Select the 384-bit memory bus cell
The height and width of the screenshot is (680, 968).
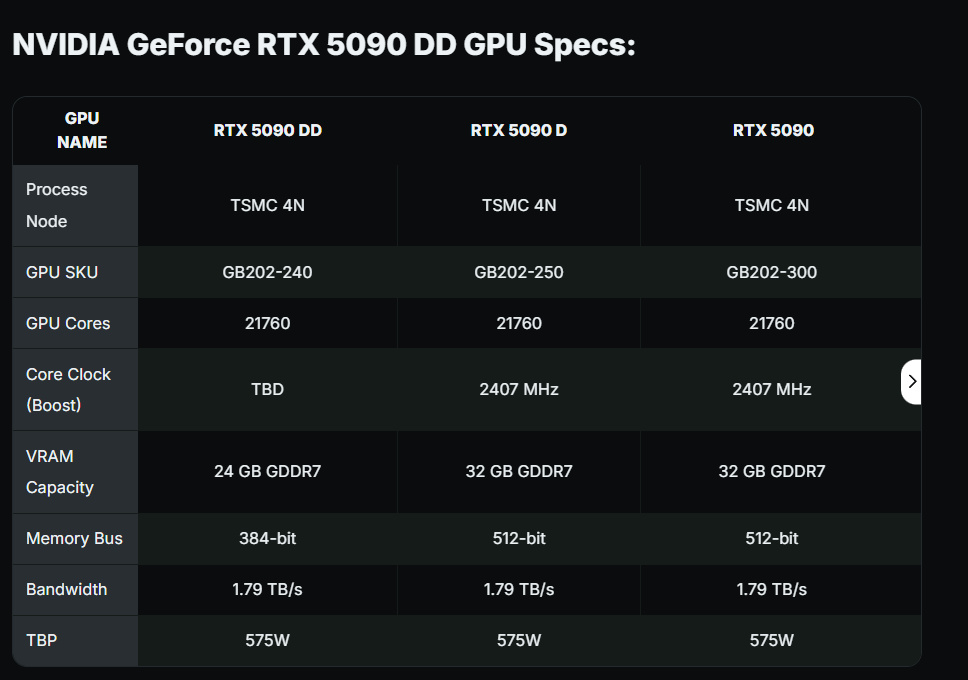[x=267, y=538]
